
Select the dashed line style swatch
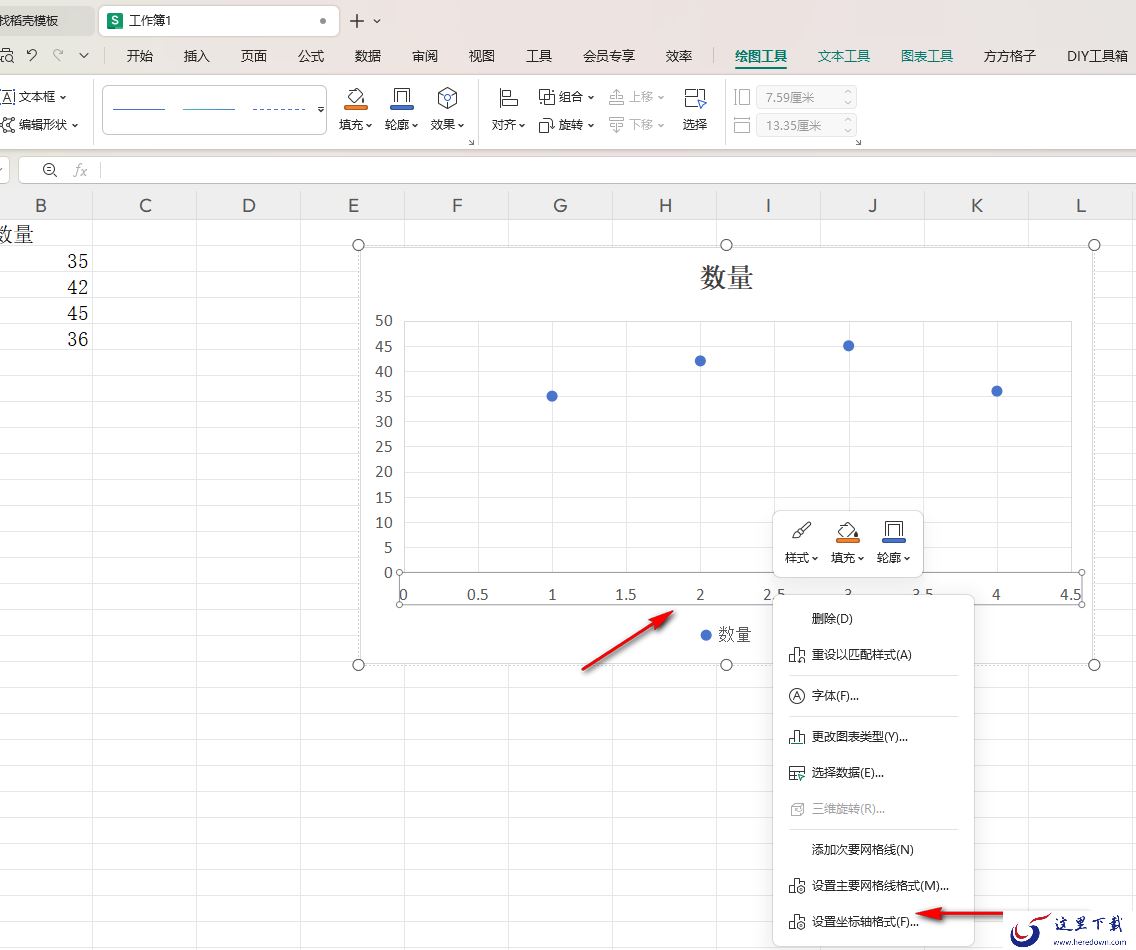(x=279, y=109)
